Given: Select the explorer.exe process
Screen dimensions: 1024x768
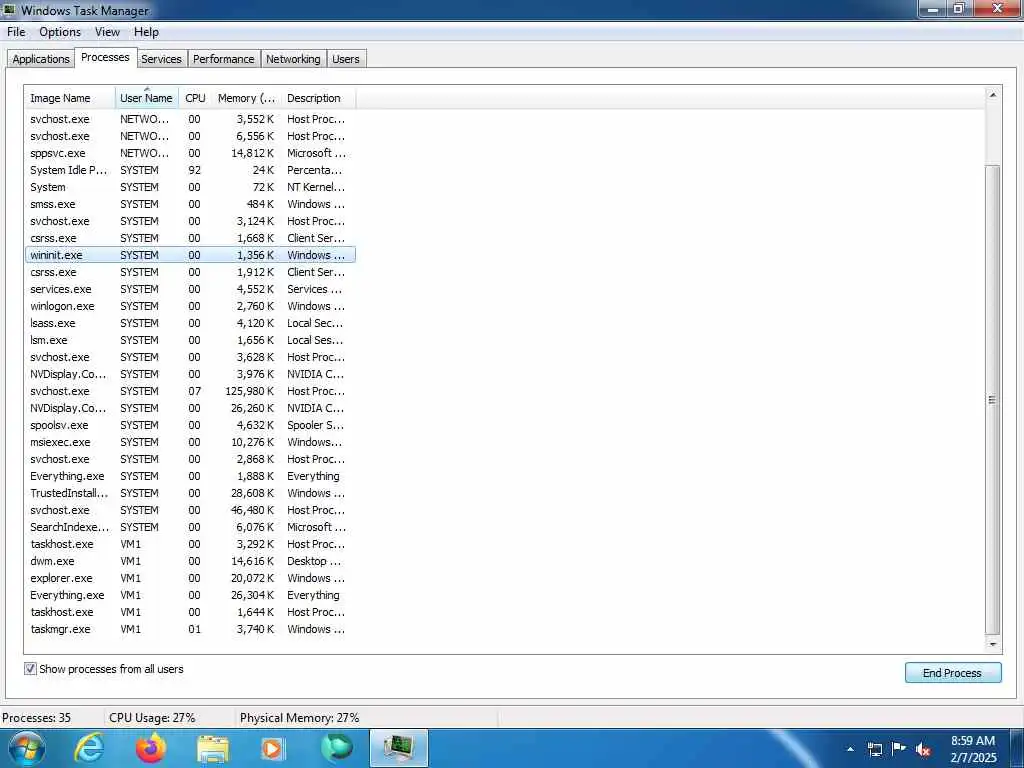Looking at the screenshot, I should click(x=190, y=577).
